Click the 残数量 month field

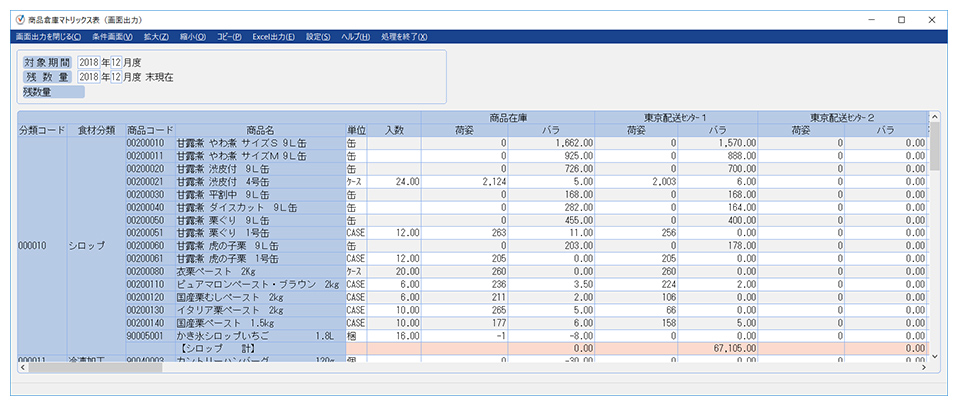[x=115, y=77]
